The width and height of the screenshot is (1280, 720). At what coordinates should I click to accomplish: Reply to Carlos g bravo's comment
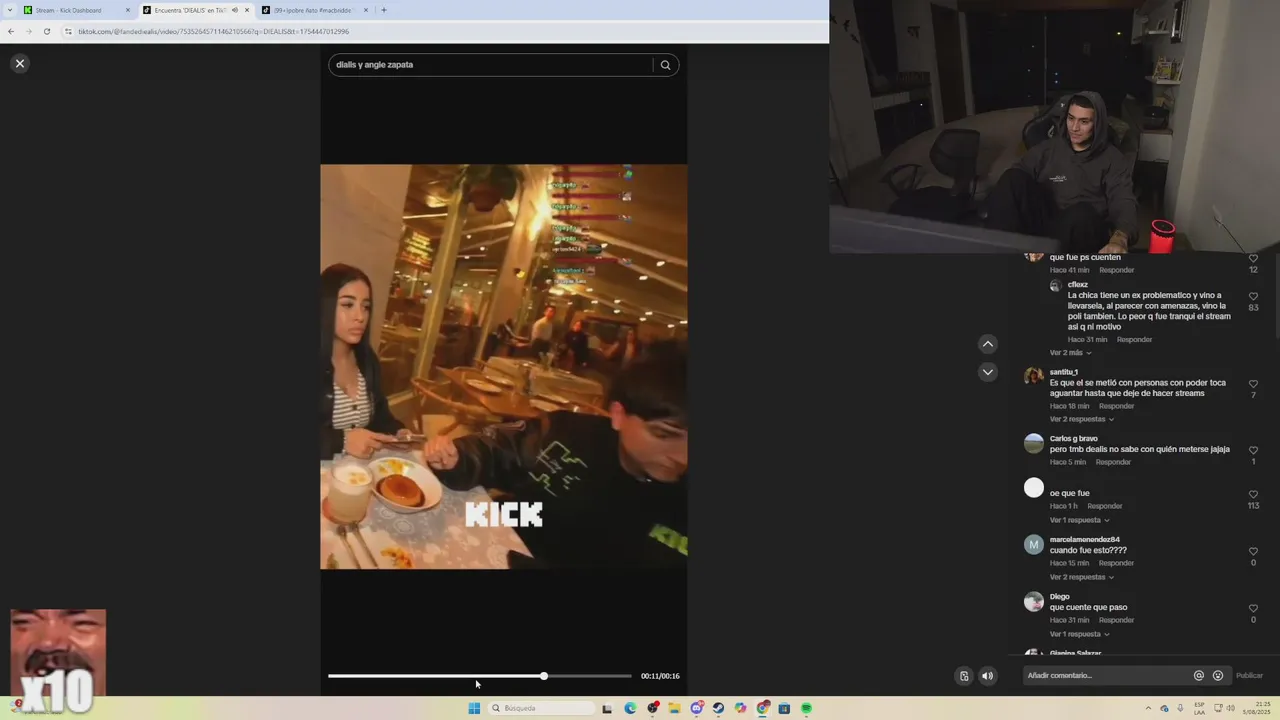click(1113, 462)
